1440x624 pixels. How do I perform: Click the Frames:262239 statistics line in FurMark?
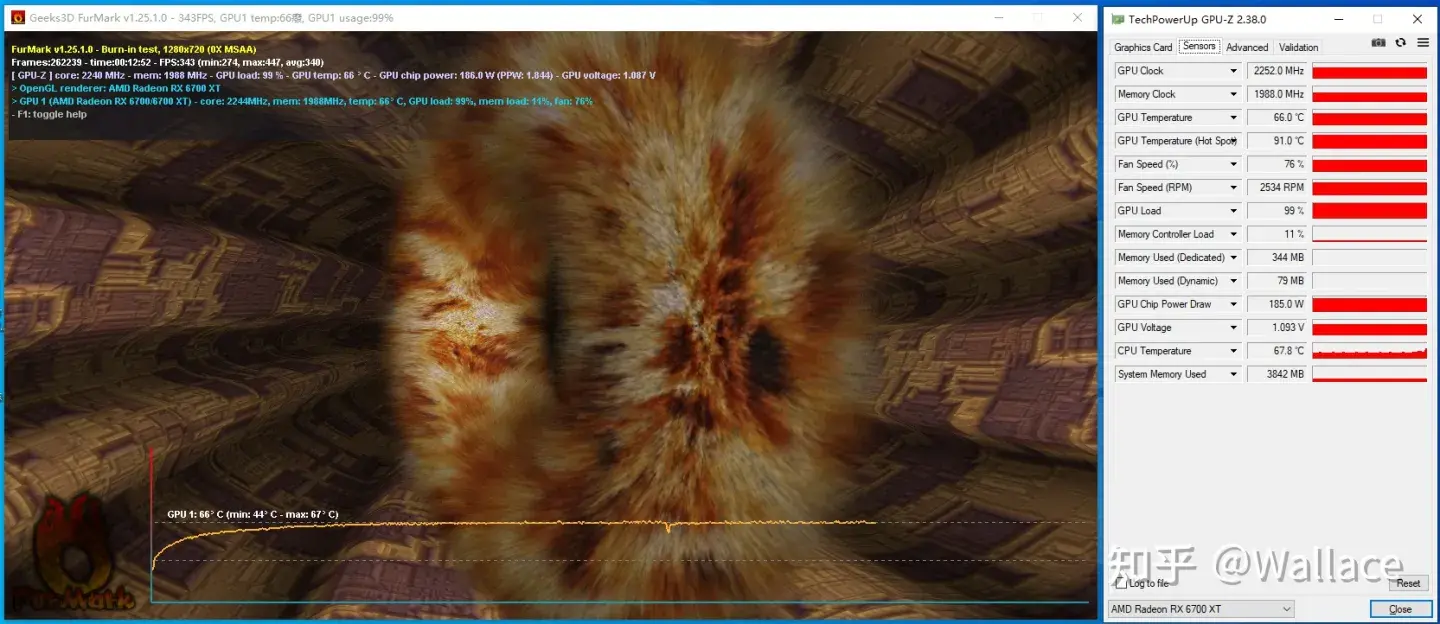click(167, 62)
